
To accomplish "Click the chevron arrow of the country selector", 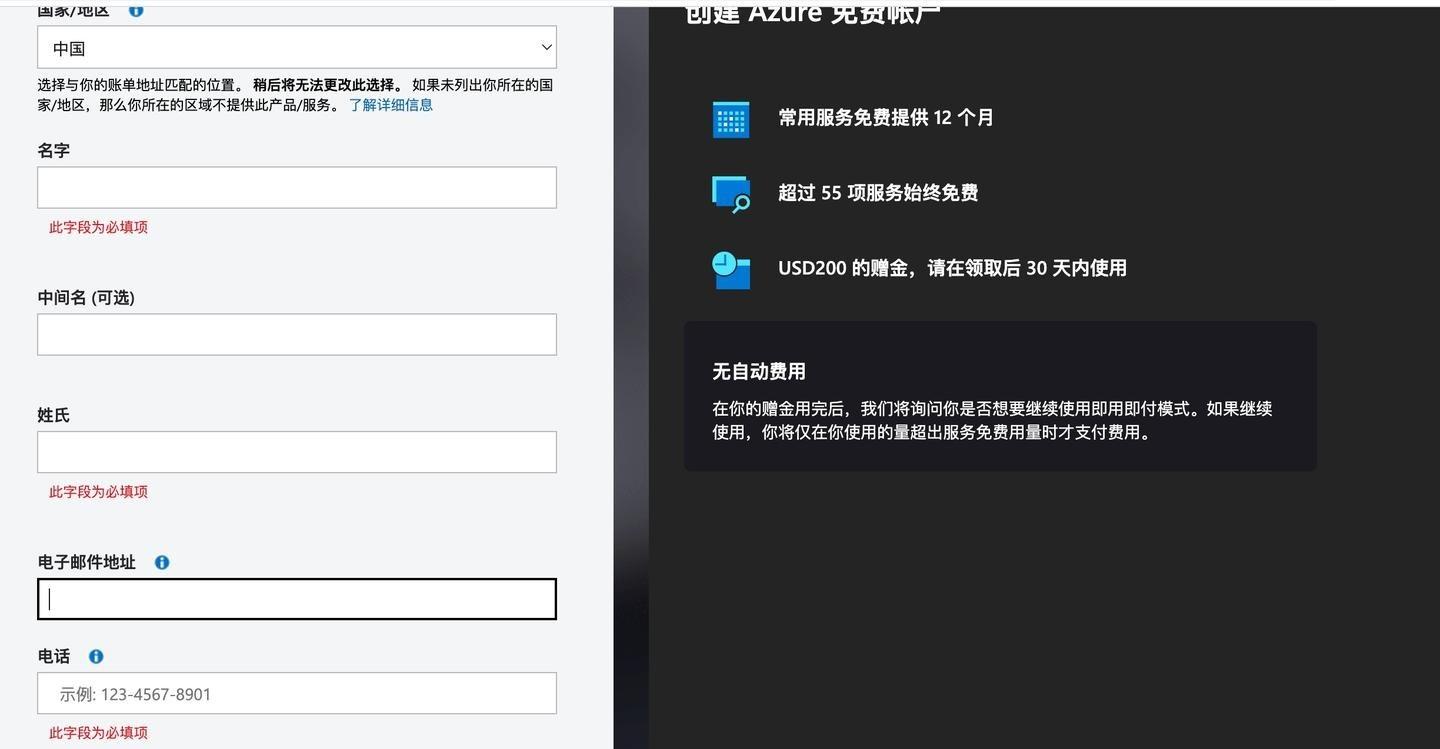I will point(546,48).
